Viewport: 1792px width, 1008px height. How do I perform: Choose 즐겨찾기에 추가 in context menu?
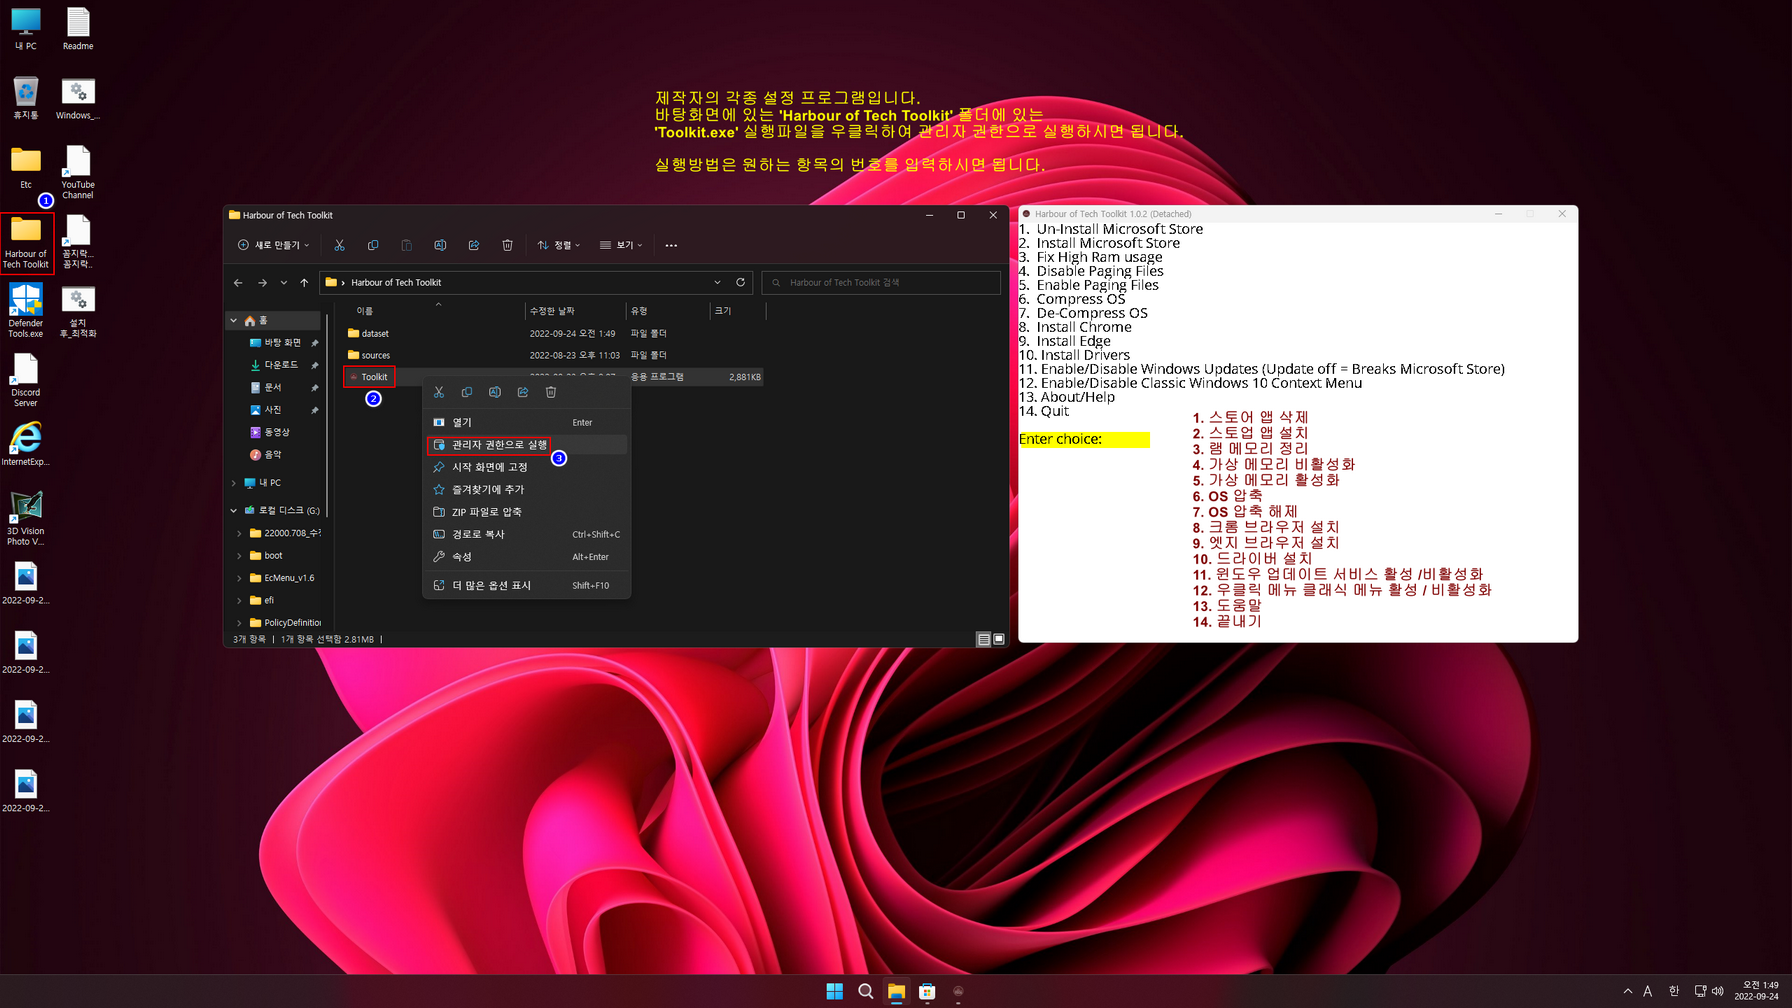coord(527,490)
